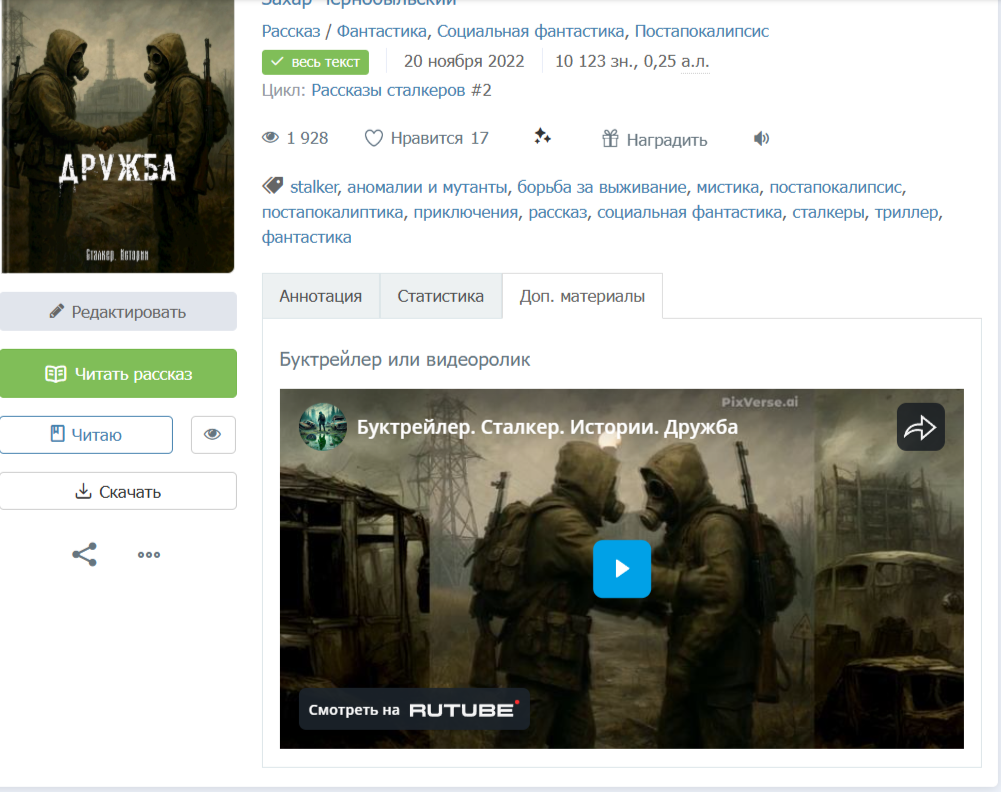Open the three-dots more options menu
Image resolution: width=1001 pixels, height=792 pixels.
click(149, 555)
